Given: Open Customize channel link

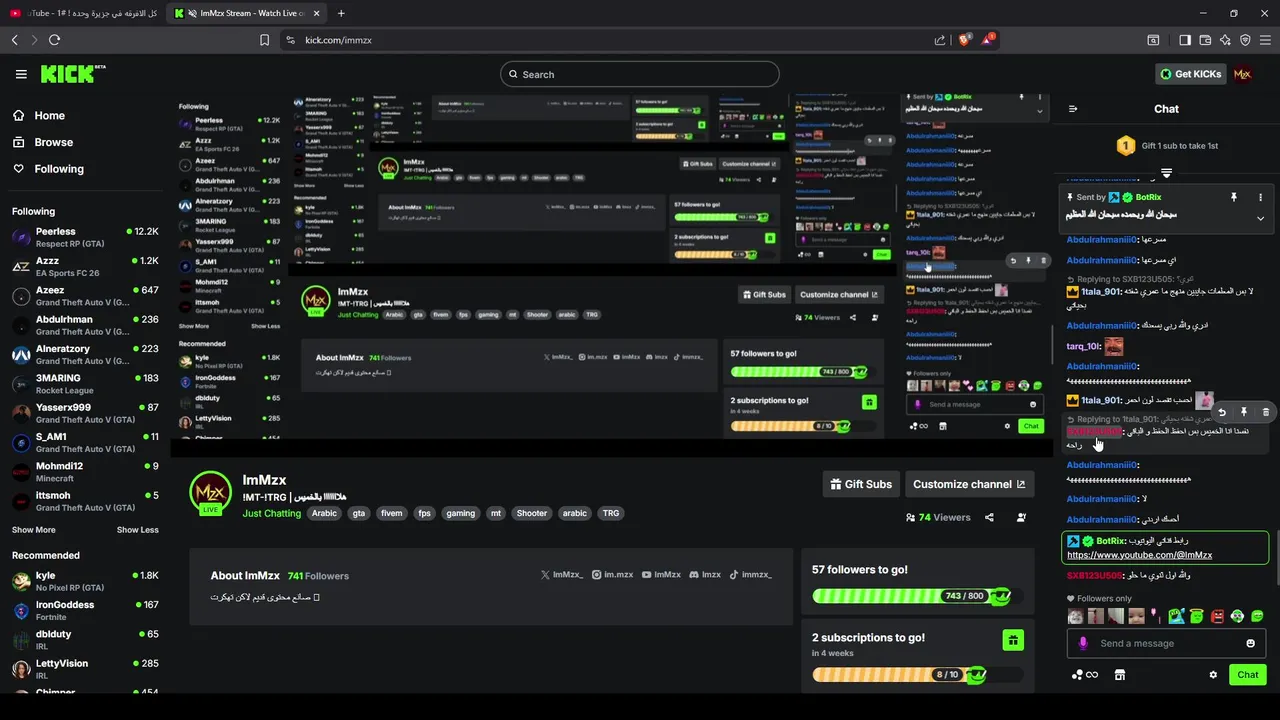Looking at the screenshot, I should click(x=969, y=484).
